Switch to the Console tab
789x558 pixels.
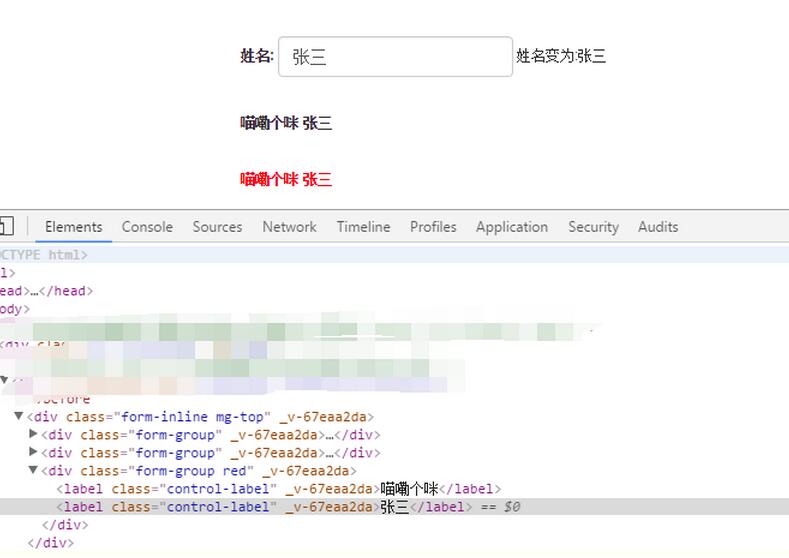[x=147, y=227]
